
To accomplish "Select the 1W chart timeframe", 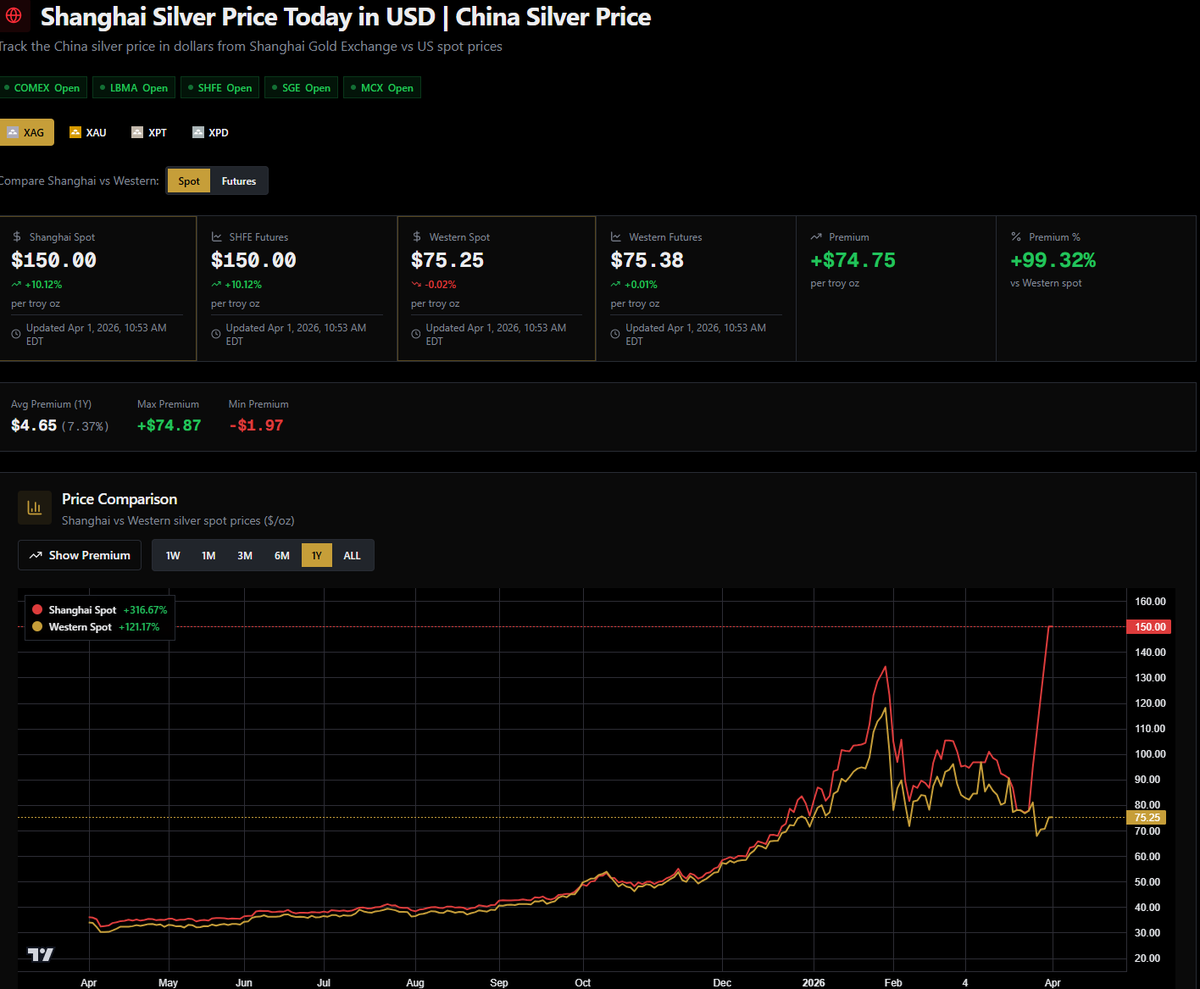I will pos(172,554).
